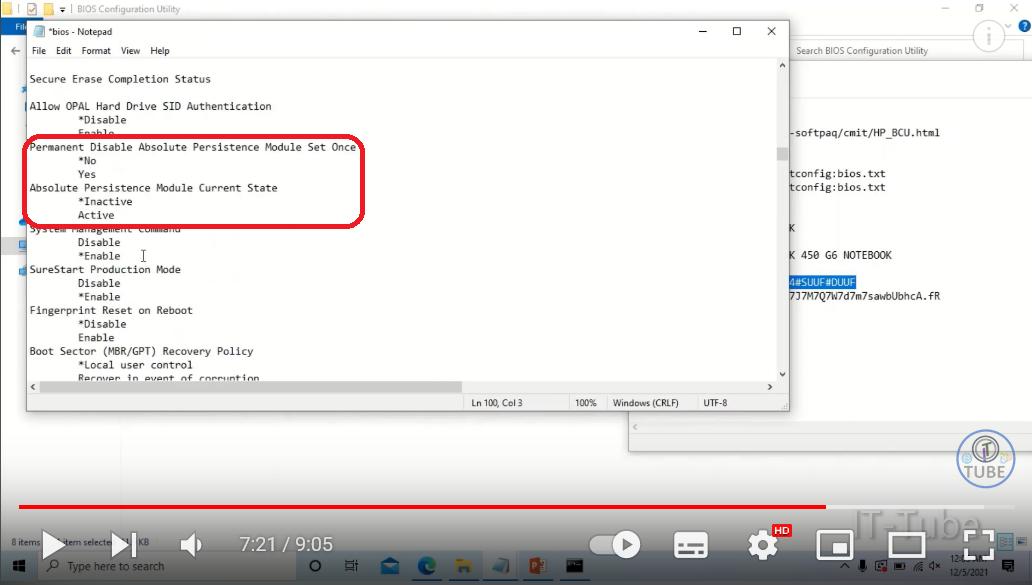The width and height of the screenshot is (1032, 585).
Task: Open Command Prompt on taskbar
Action: click(575, 566)
